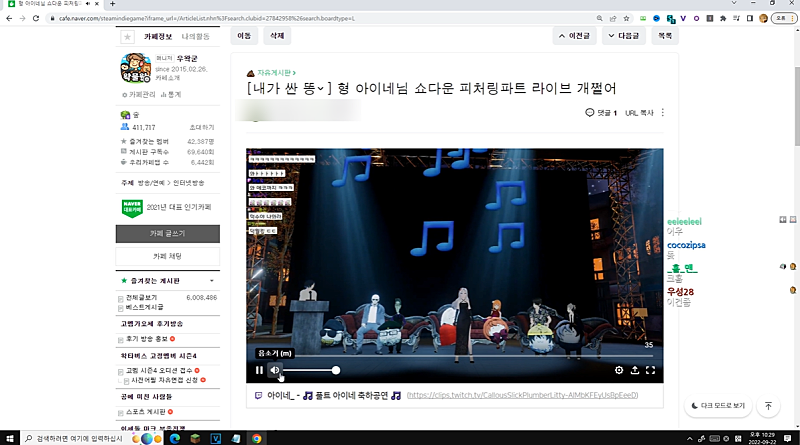Screen dimensions: 800x445
Task: Reload the page with the browser refresh icon
Action: point(36,18)
